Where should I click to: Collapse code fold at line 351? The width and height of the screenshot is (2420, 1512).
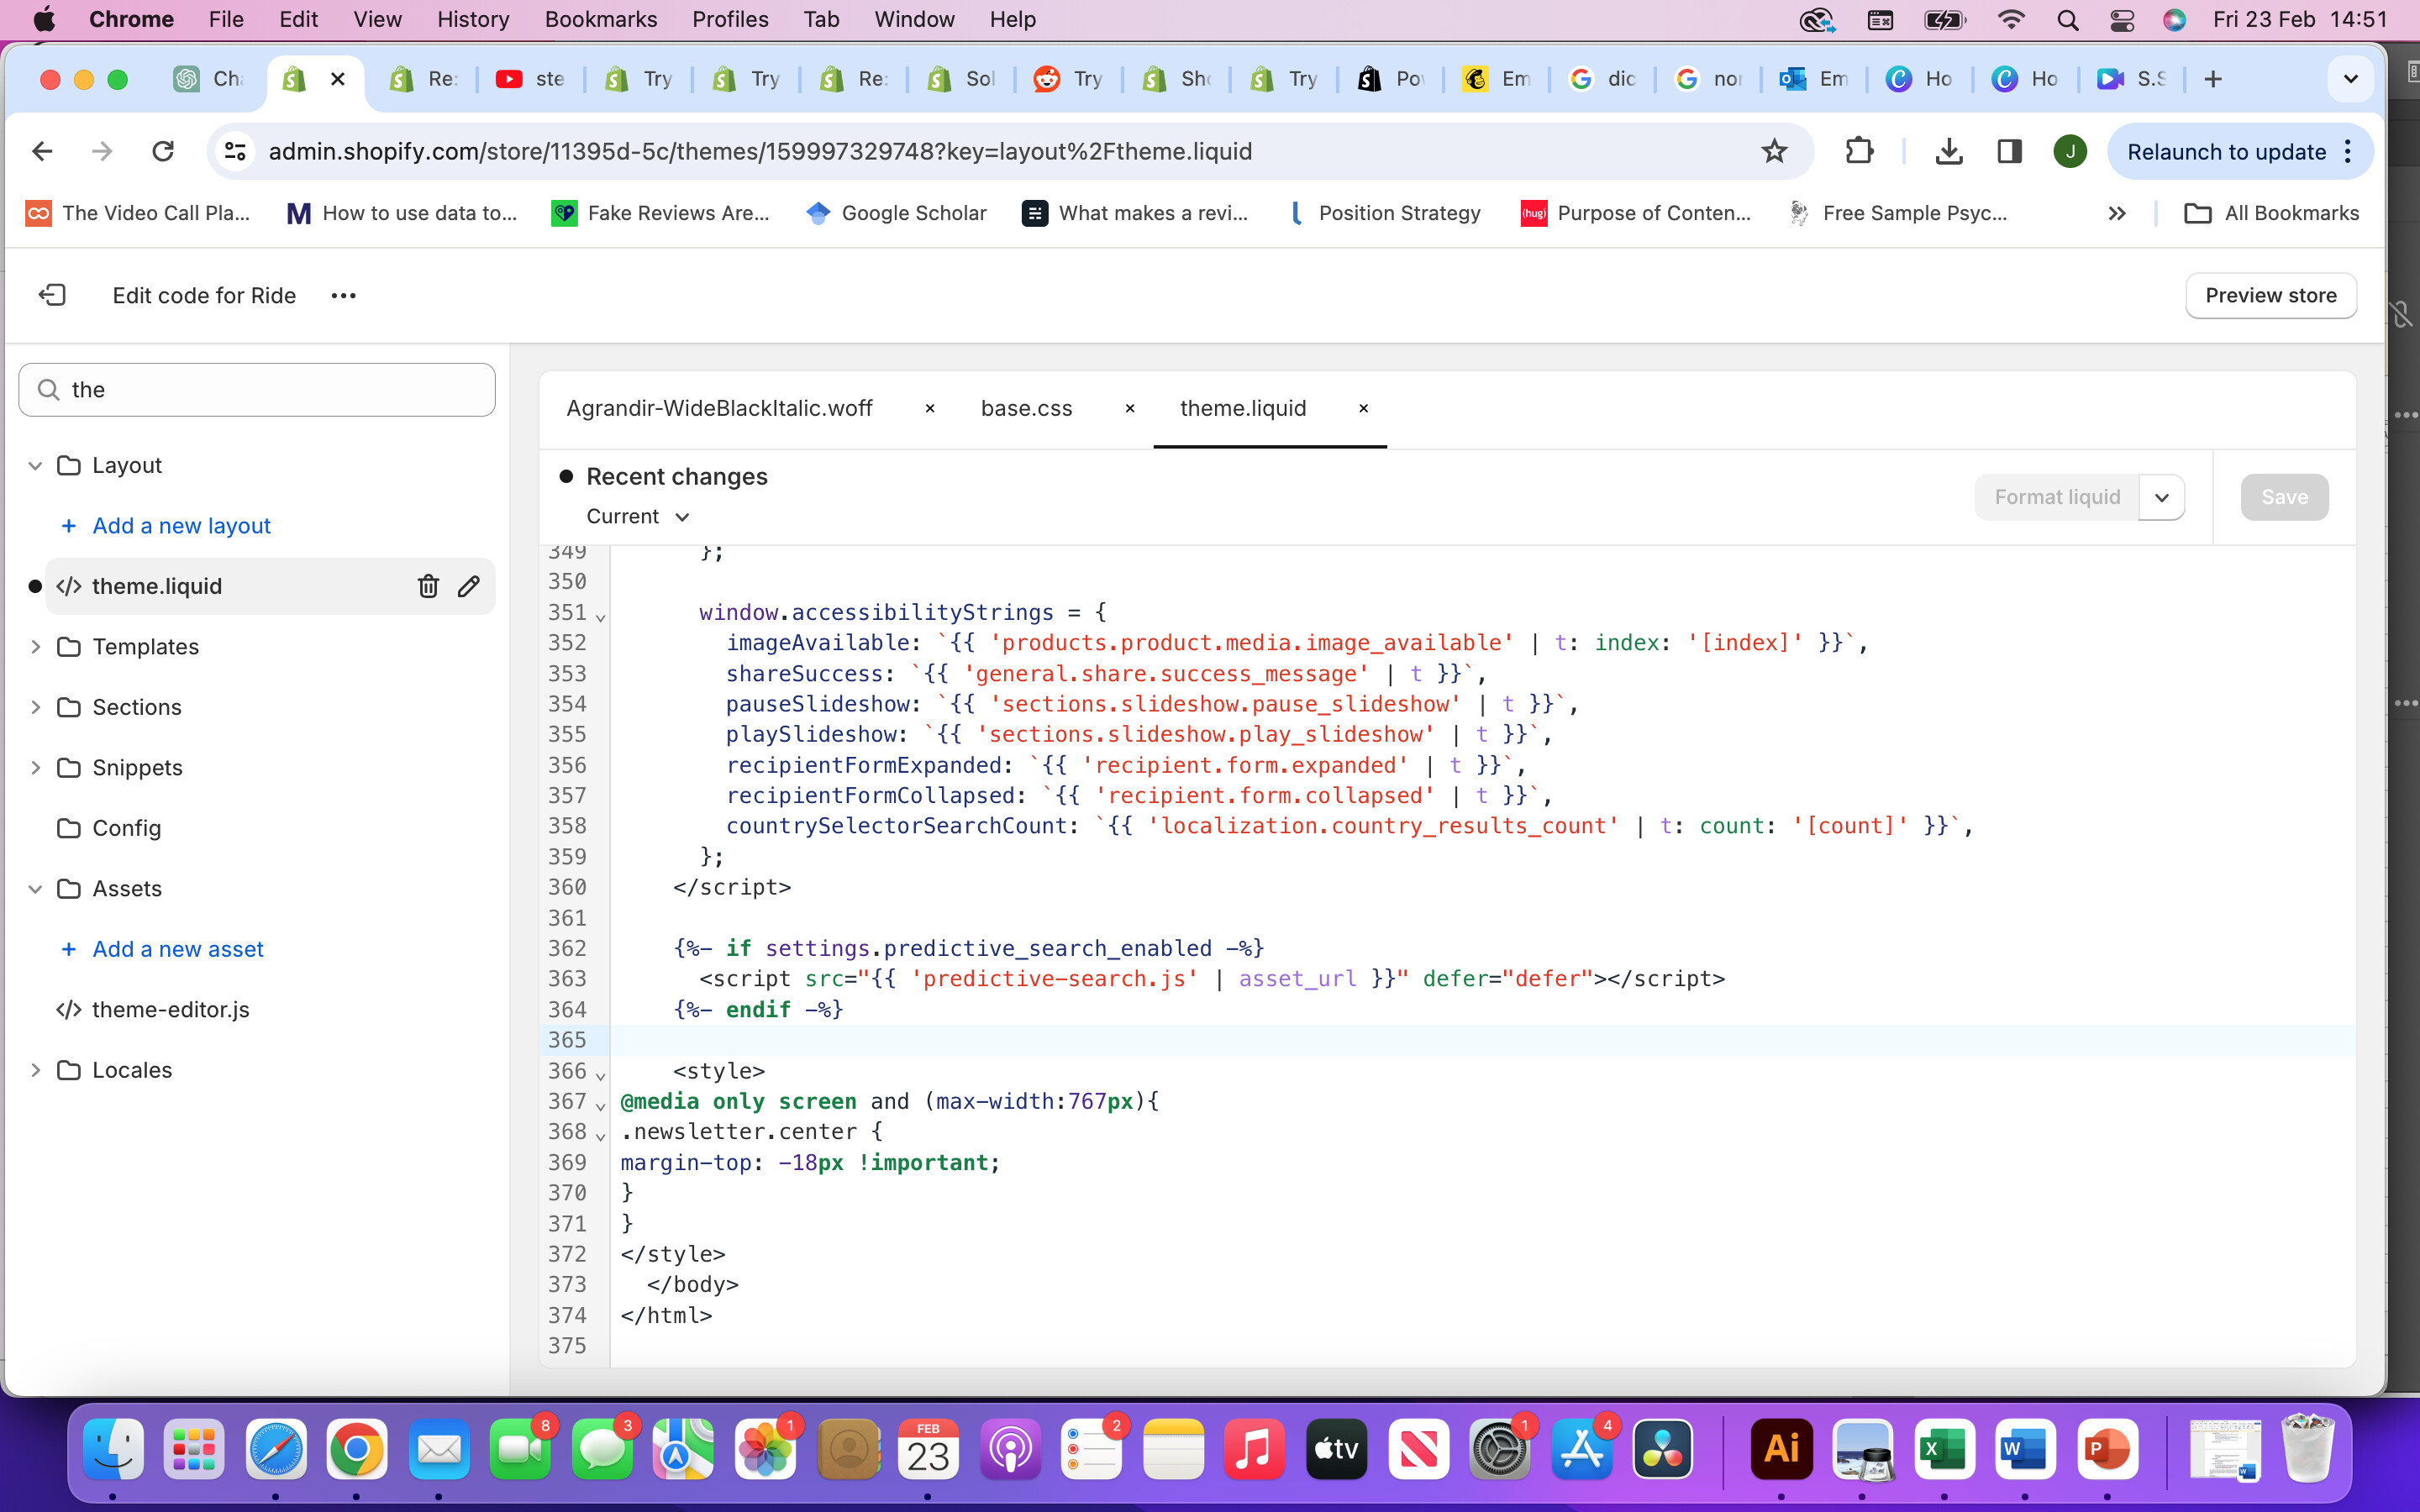[x=601, y=617]
